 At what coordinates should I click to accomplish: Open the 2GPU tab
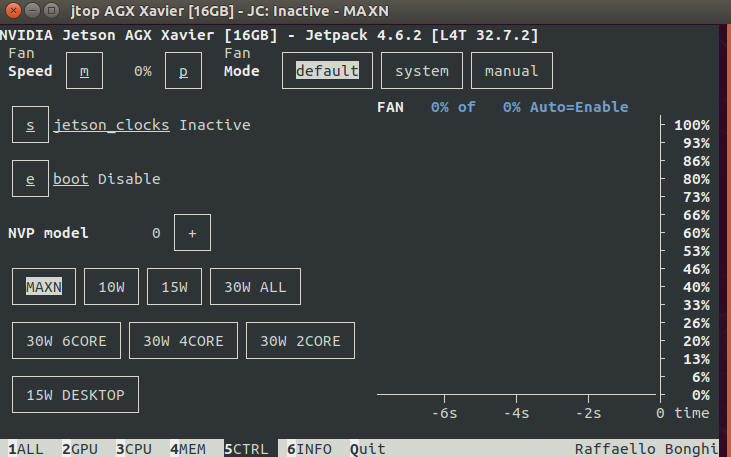80,449
